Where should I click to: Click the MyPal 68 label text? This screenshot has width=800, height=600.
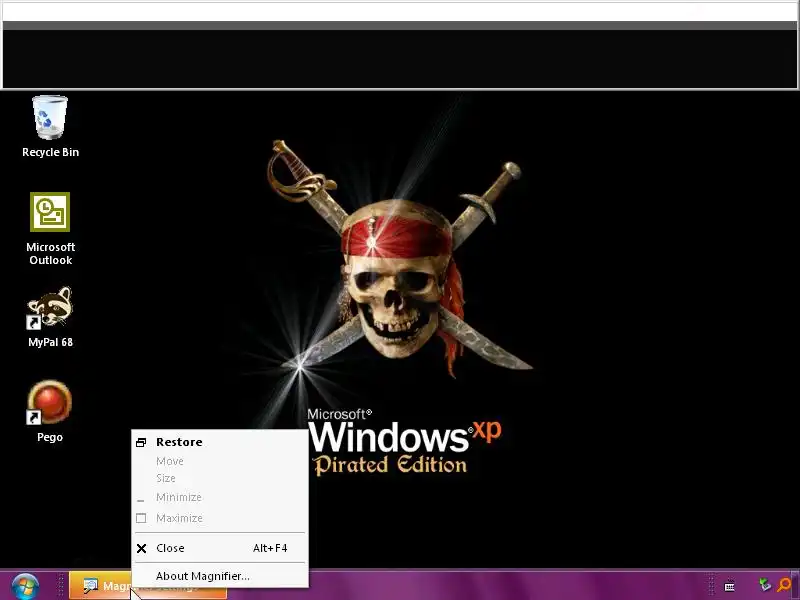[x=51, y=342]
